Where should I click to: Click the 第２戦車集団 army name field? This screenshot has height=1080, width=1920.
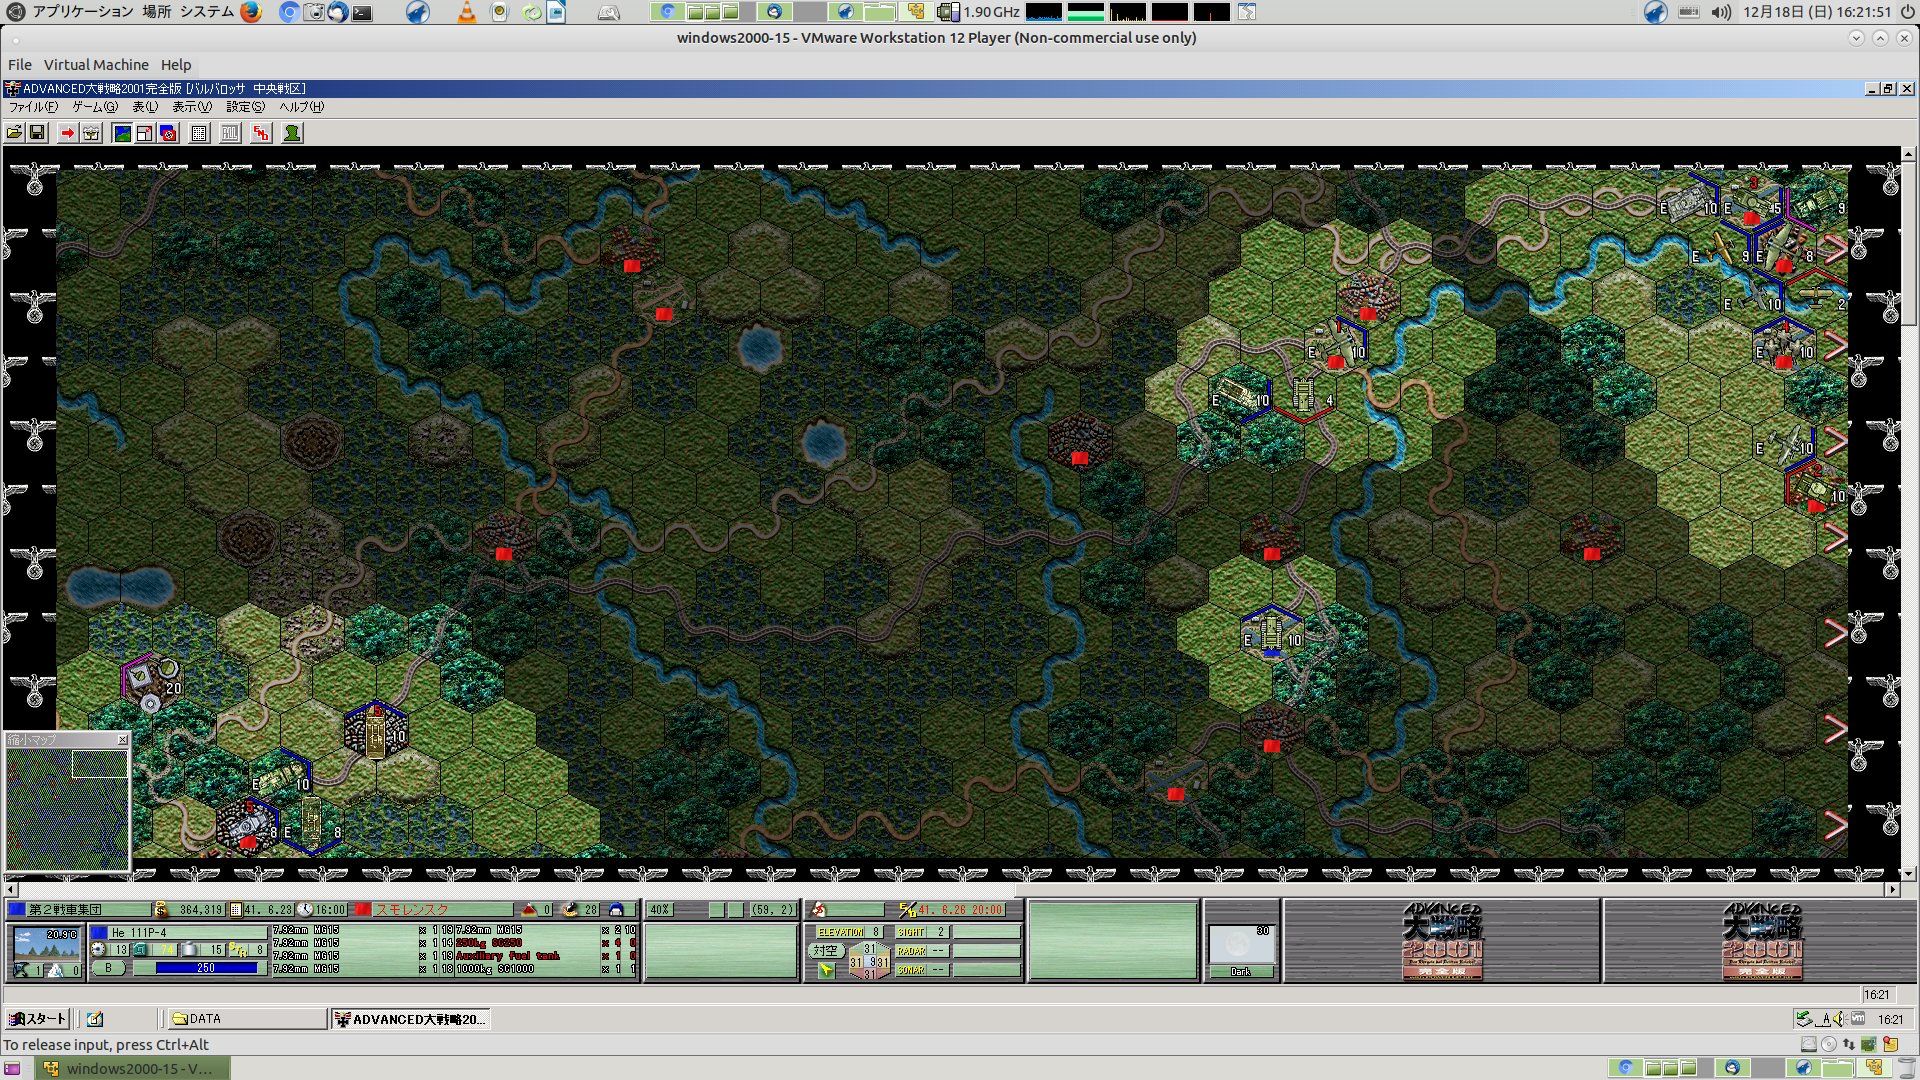point(88,910)
